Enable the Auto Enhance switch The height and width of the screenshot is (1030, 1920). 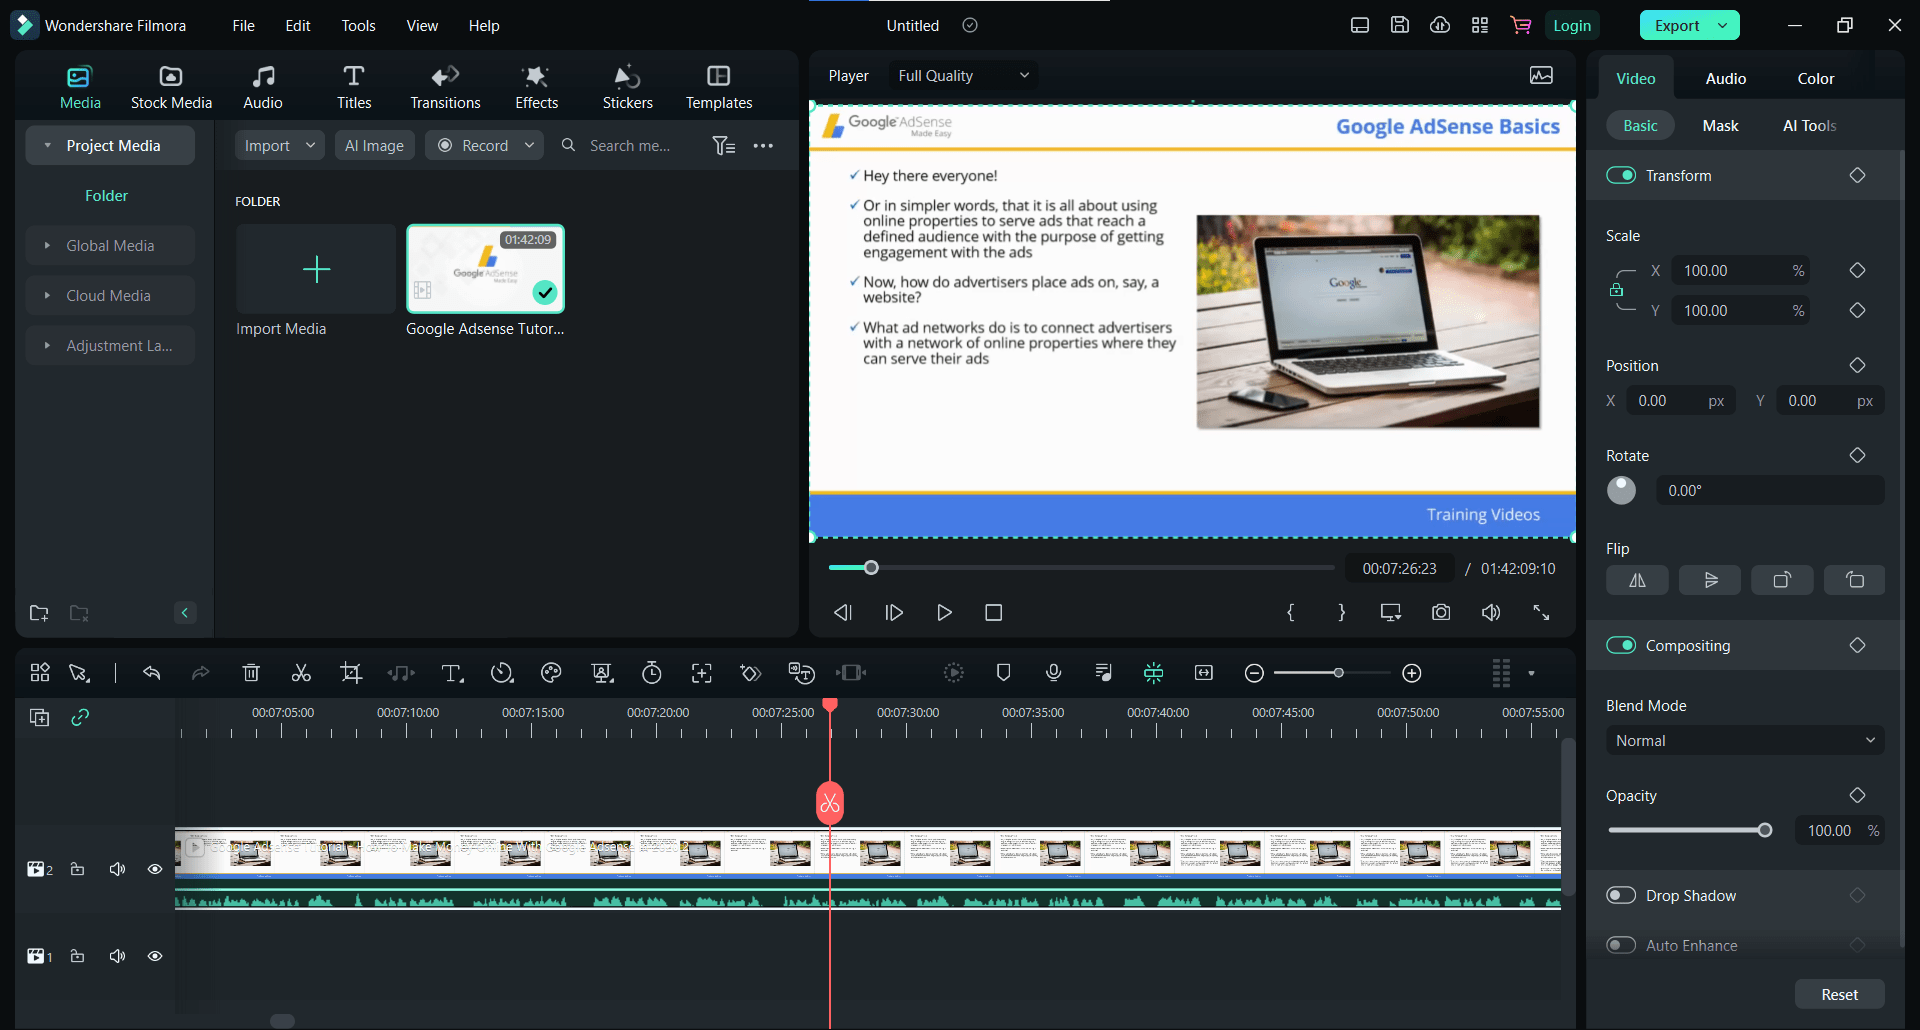[1621, 945]
